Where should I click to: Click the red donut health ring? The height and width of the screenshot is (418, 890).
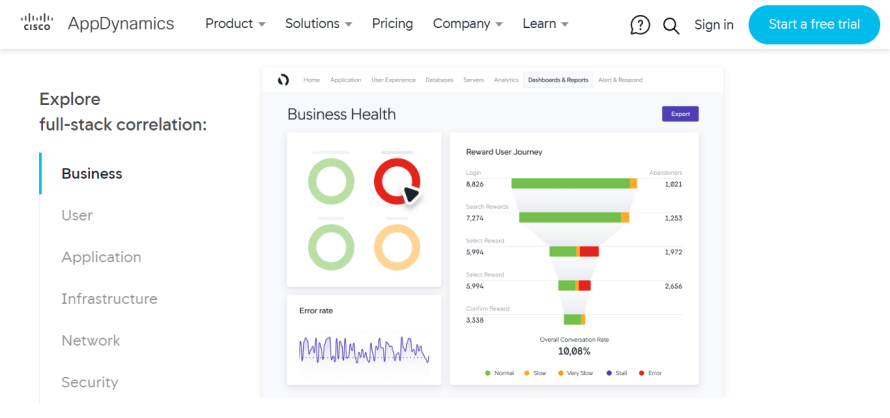397,182
